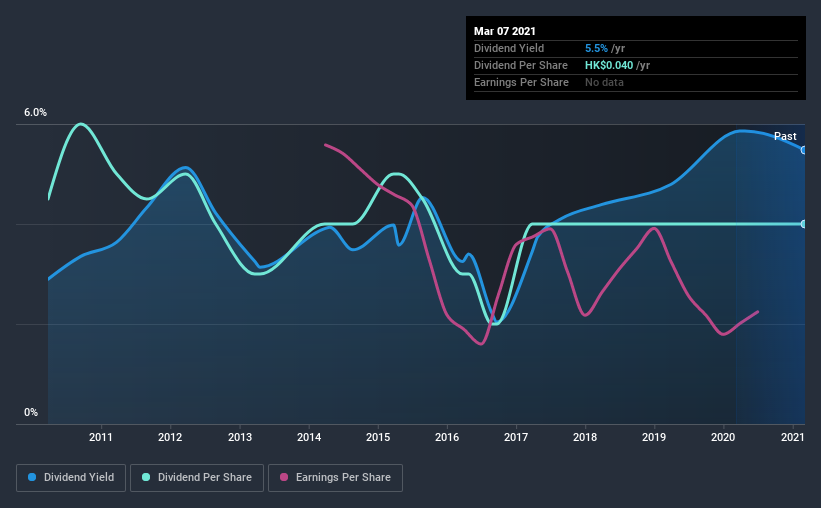Image resolution: width=821 pixels, height=508 pixels.
Task: Click the No data earnings value in tooltip
Action: pos(604,82)
